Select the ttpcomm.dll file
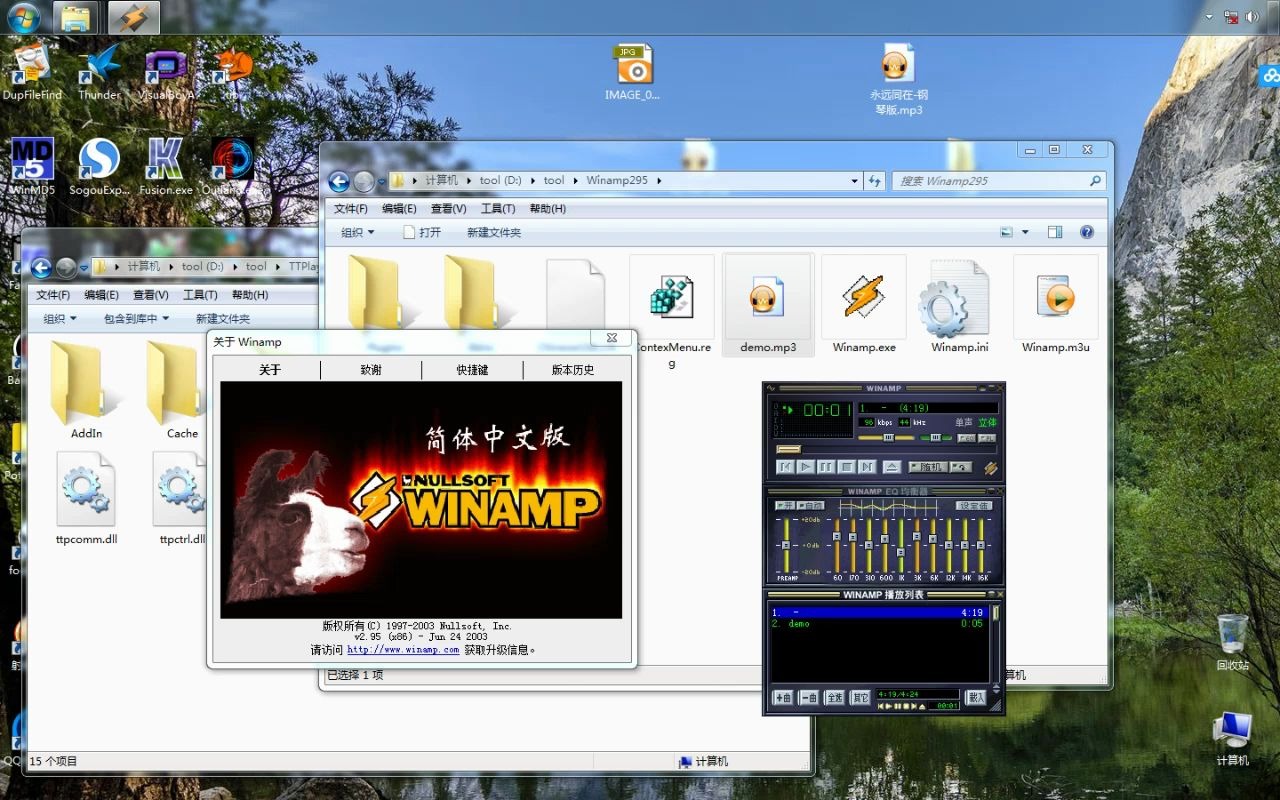The width and height of the screenshot is (1280, 800). [87, 498]
